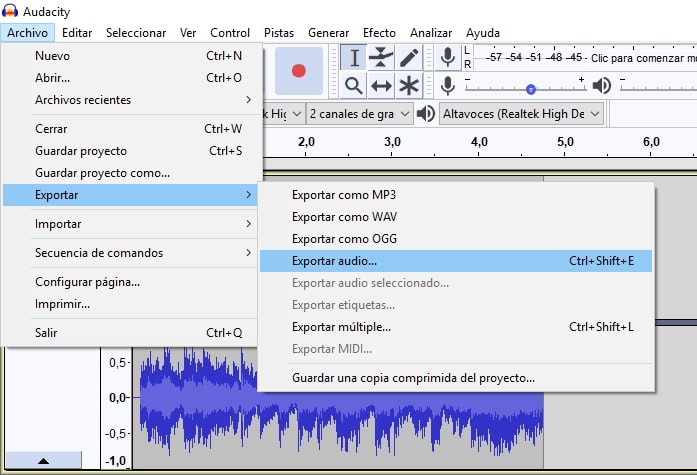
Task: Click the recording meter microphone icon
Action: pos(448,58)
